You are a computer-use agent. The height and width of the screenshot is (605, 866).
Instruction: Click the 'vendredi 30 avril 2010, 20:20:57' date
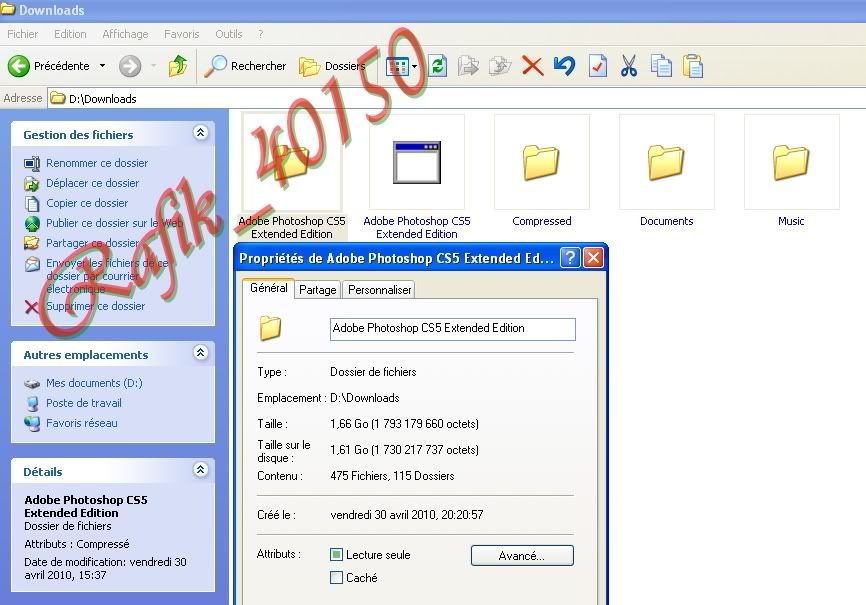406,515
